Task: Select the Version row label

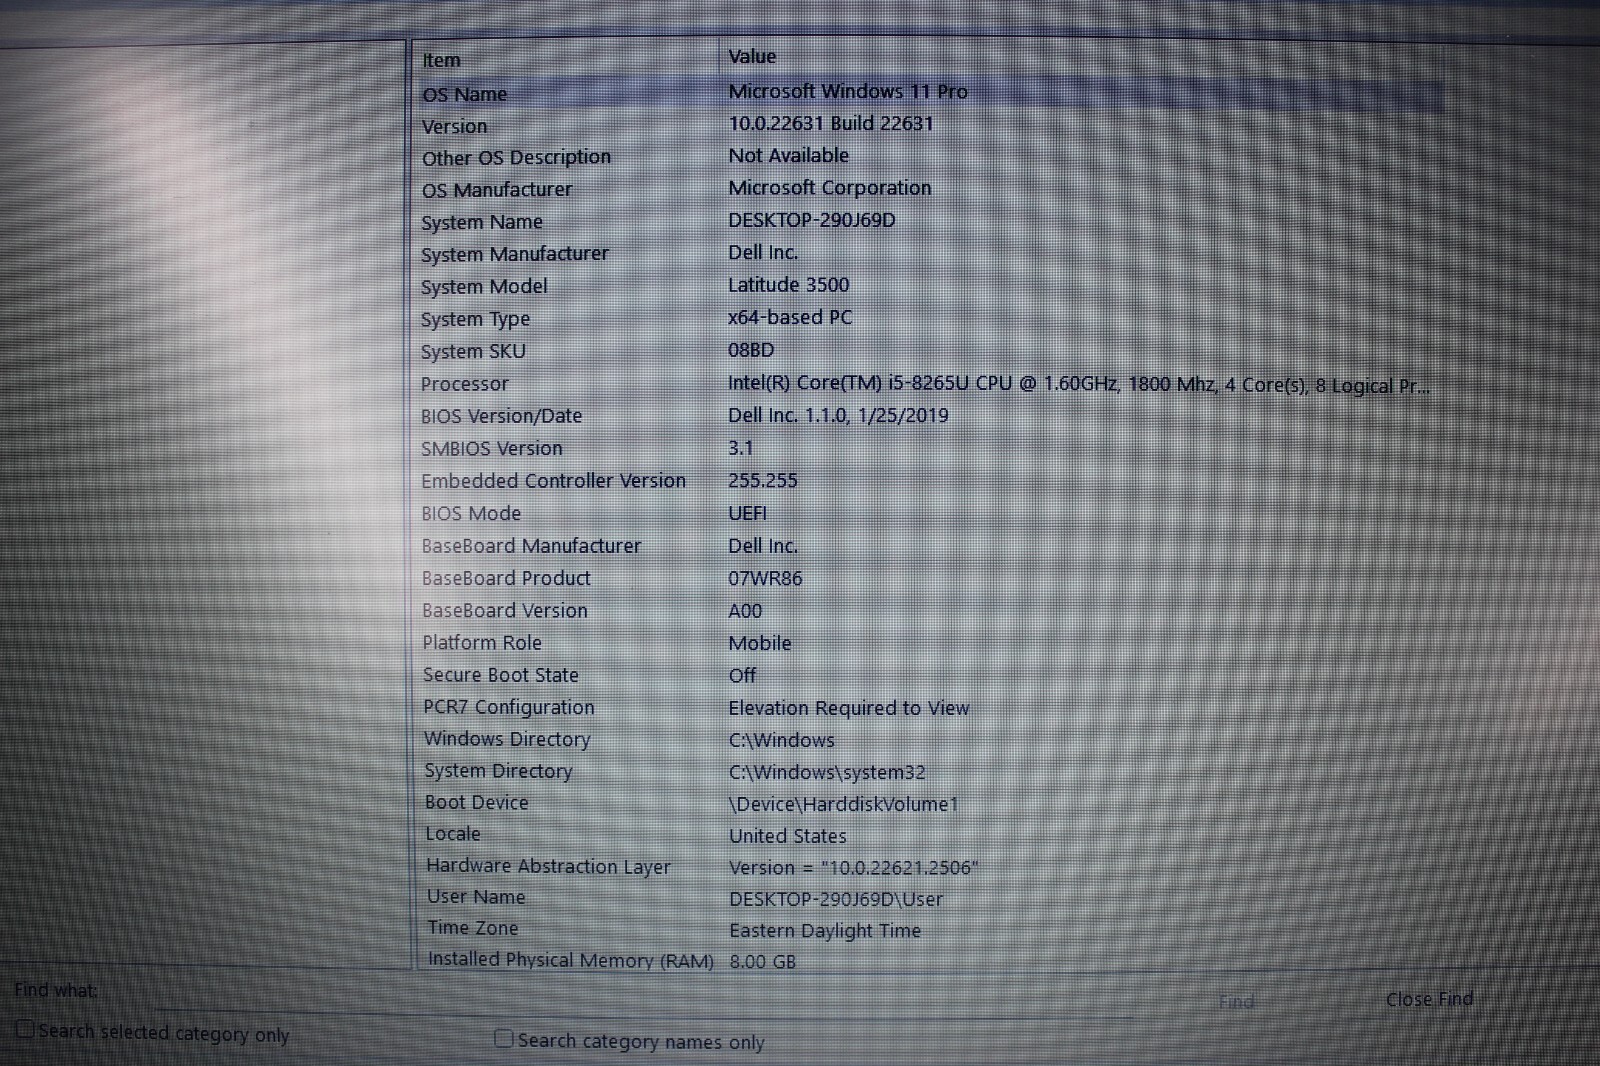Action: point(454,126)
